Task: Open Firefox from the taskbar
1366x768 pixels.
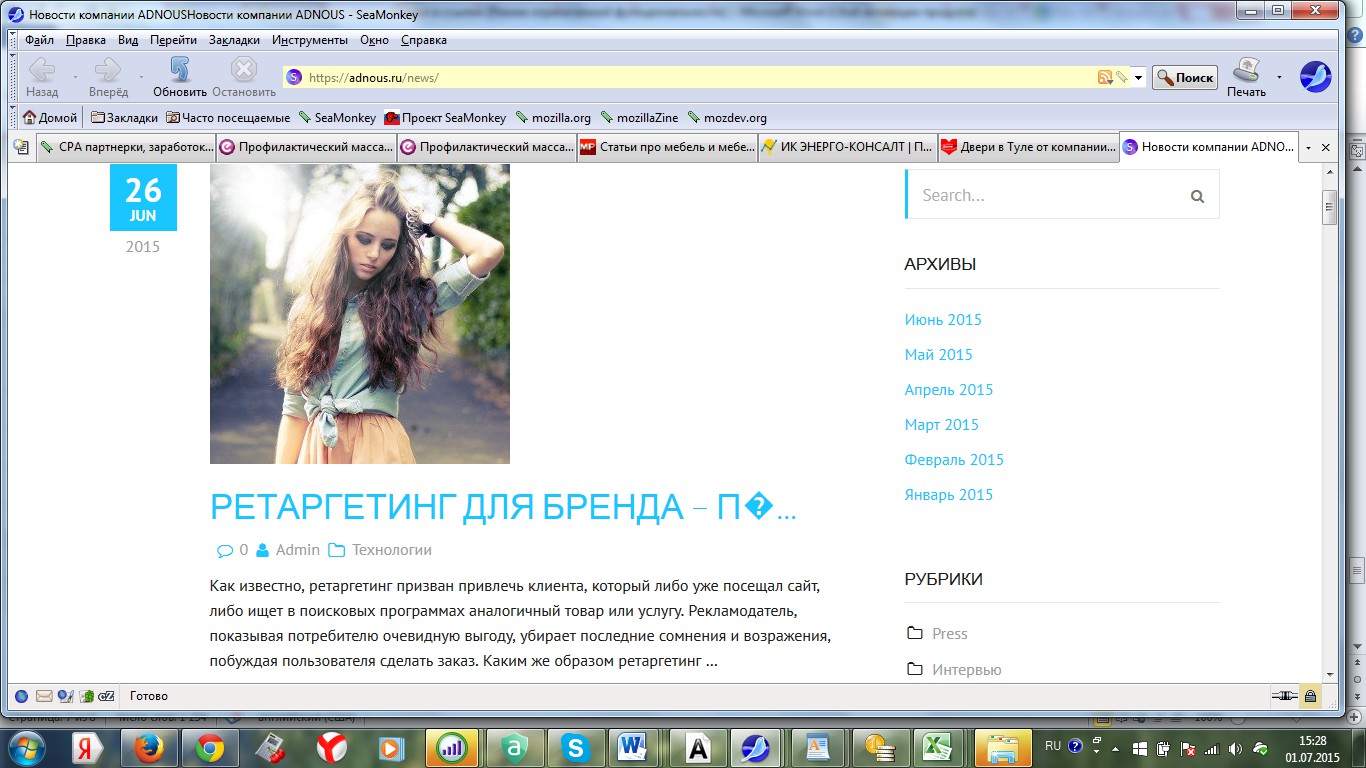Action: 149,747
